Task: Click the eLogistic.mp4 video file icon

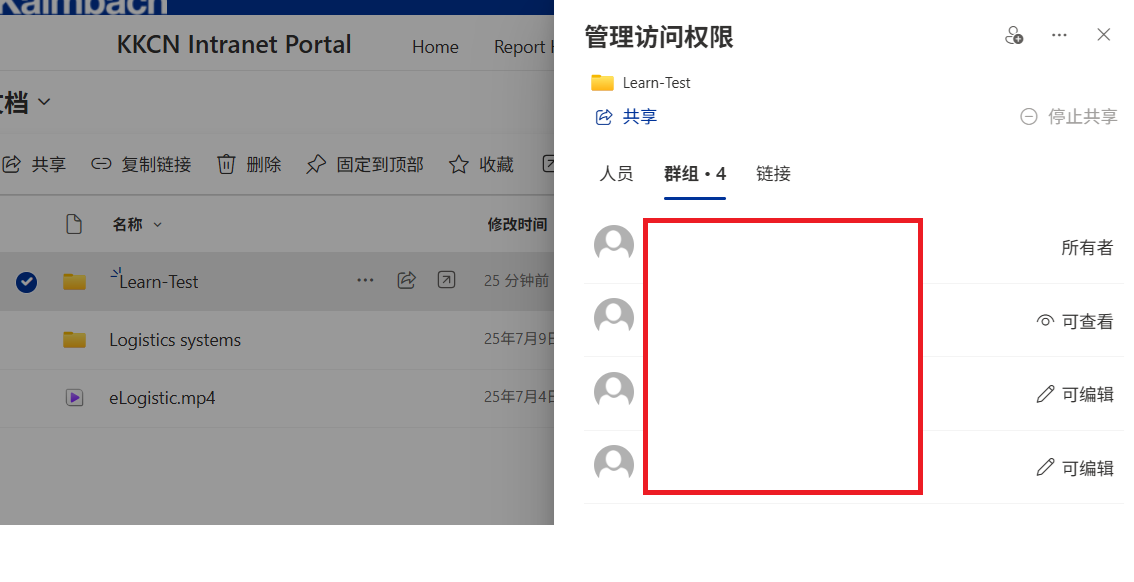Action: click(x=74, y=398)
